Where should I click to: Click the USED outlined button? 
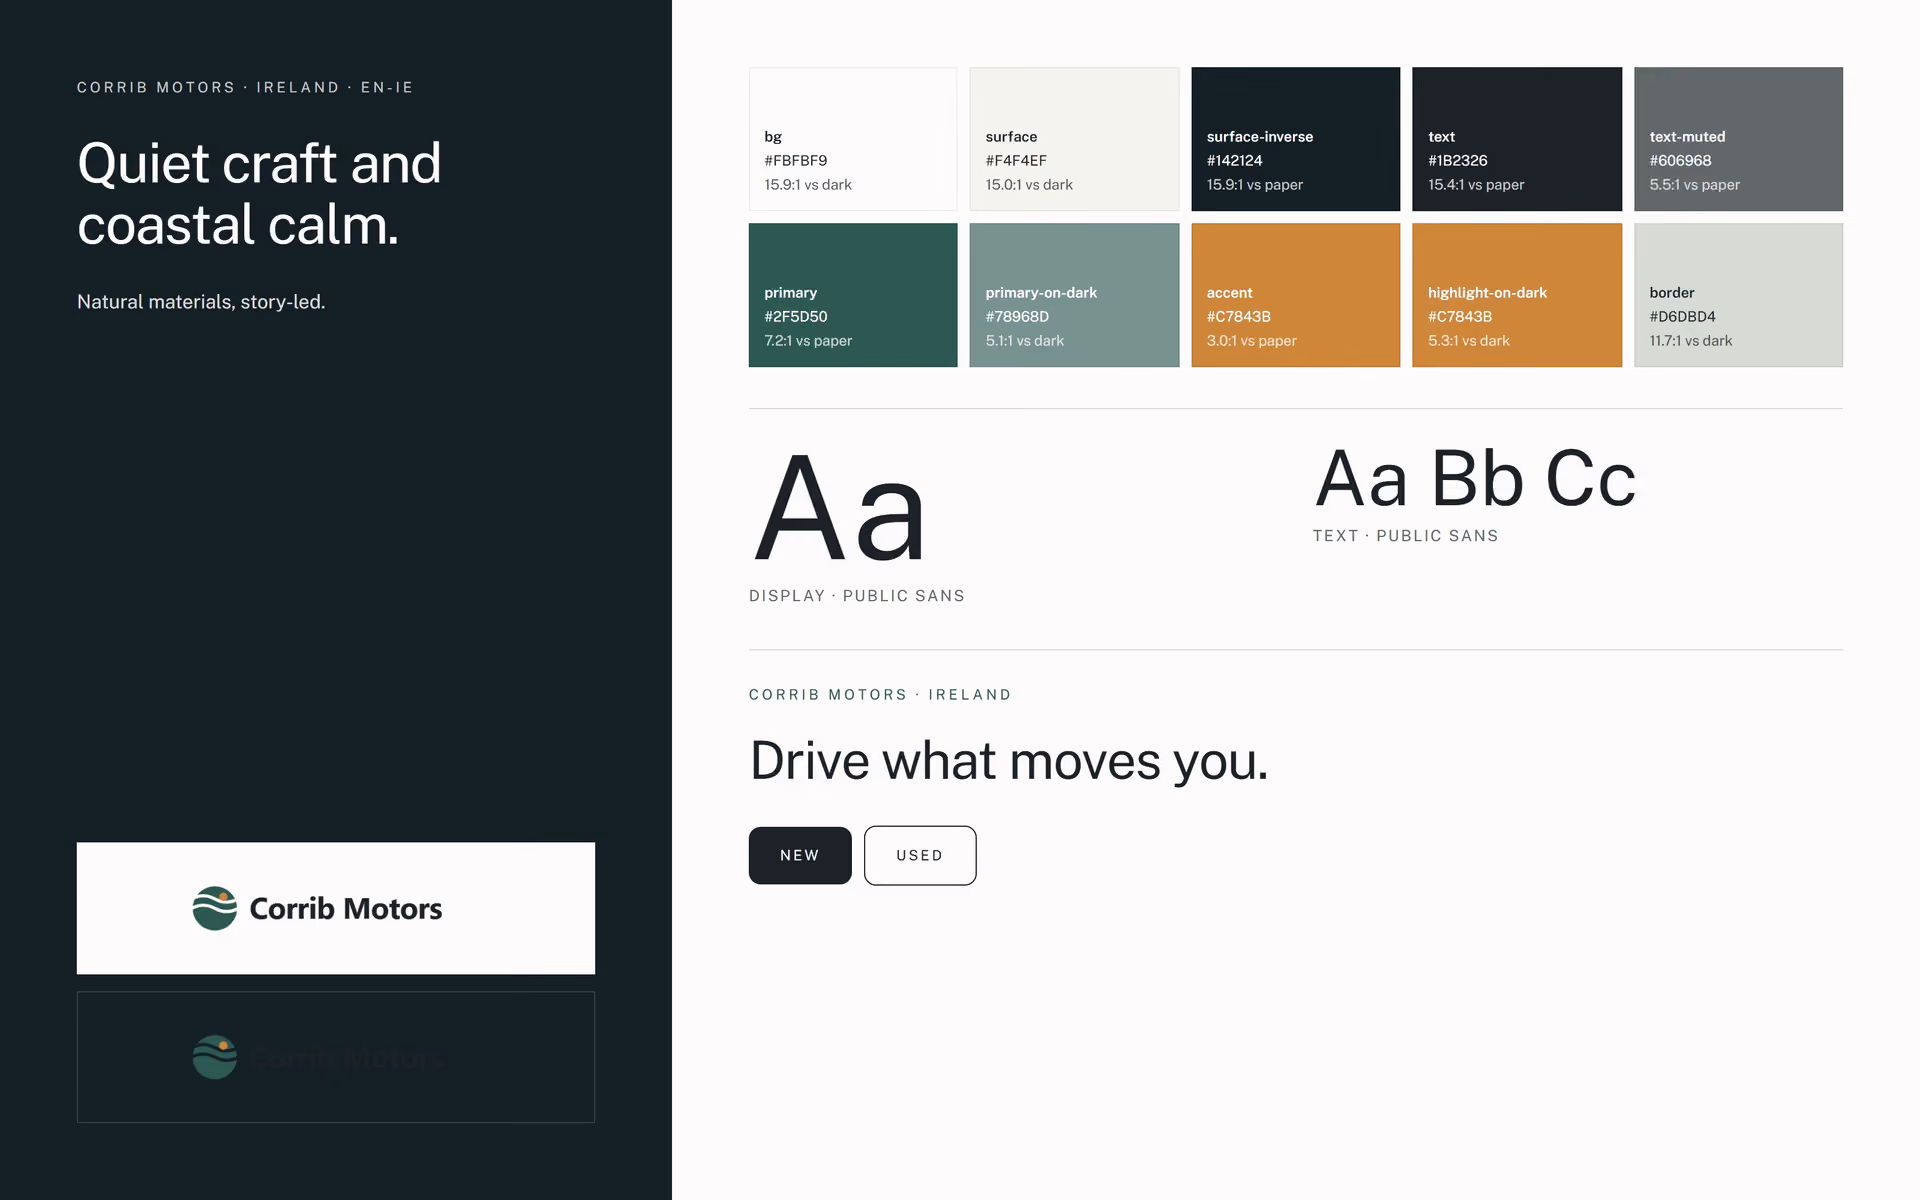click(920, 855)
